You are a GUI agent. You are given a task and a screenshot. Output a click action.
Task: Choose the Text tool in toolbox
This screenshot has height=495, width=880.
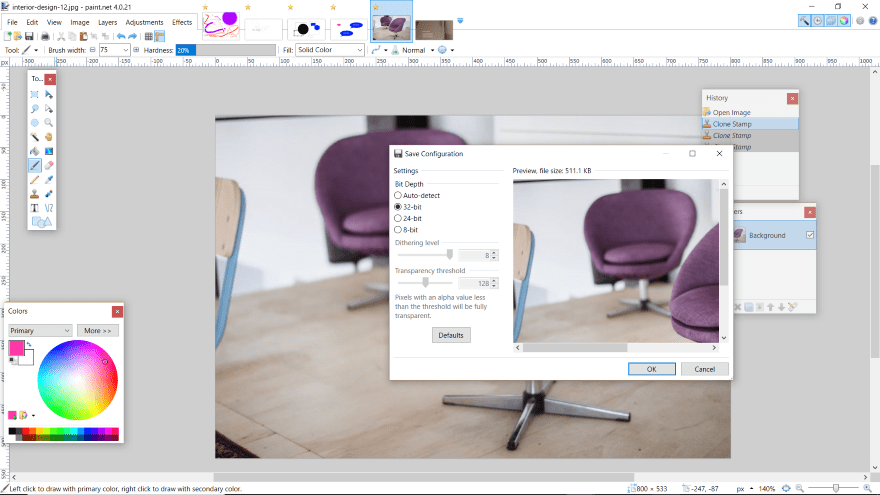[34, 207]
